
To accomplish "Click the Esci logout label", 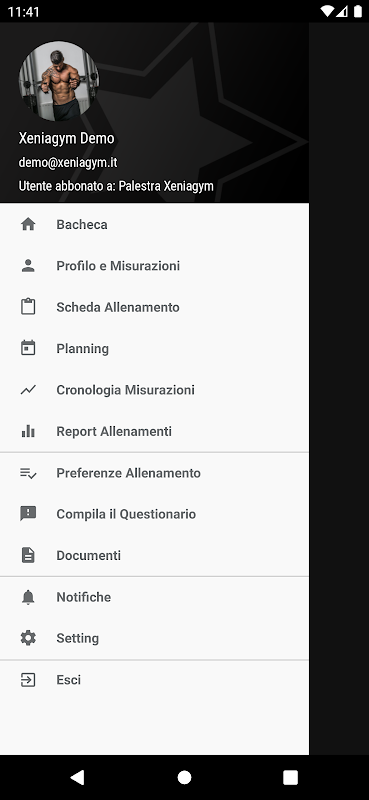I will 68,680.
